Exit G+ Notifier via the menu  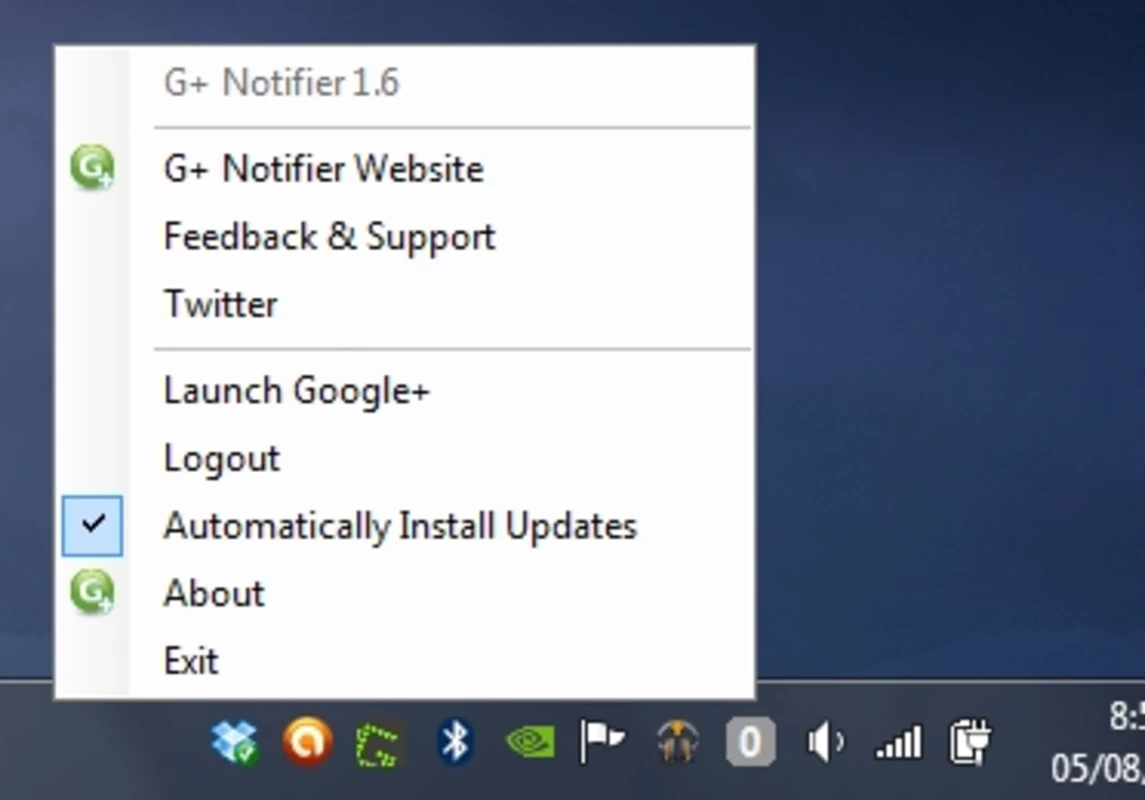[x=405, y=661]
